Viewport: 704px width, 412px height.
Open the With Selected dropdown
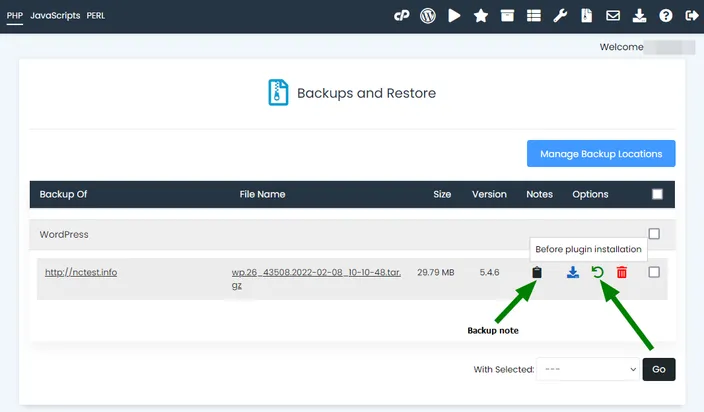[x=588, y=369]
